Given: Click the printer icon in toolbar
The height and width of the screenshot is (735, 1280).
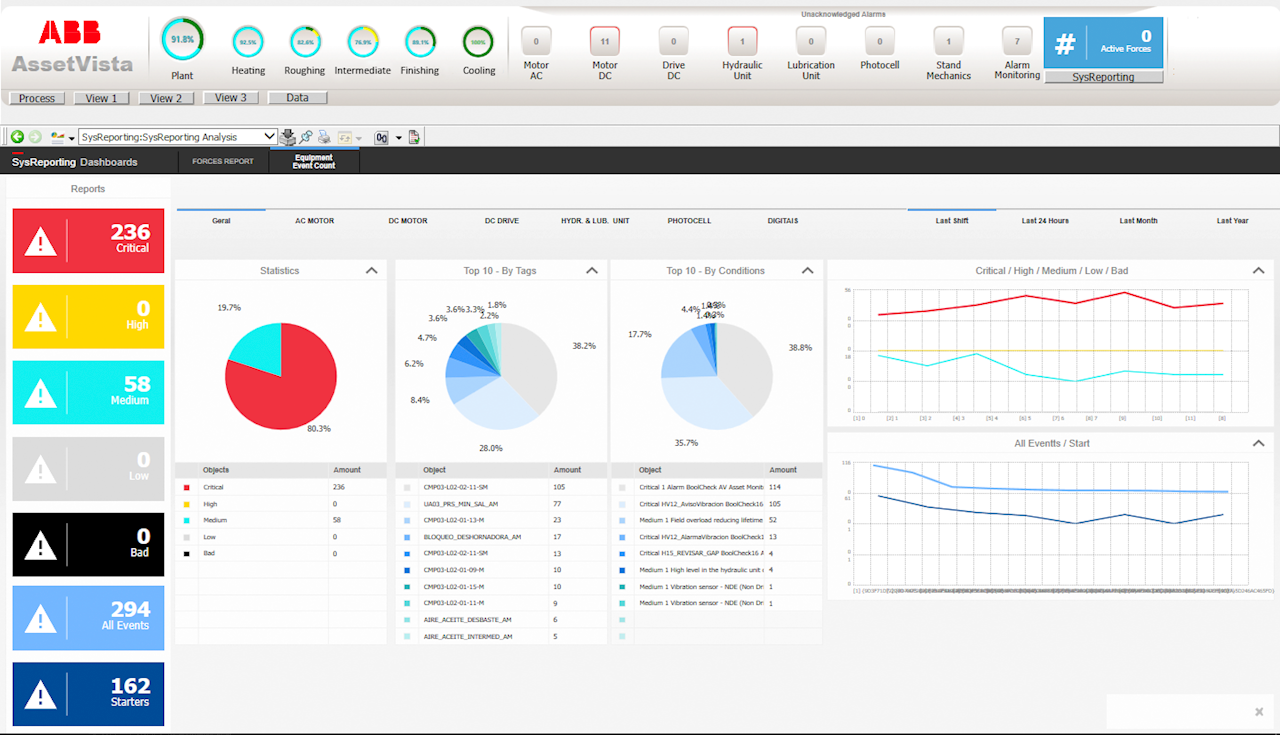Looking at the screenshot, I should [x=326, y=137].
